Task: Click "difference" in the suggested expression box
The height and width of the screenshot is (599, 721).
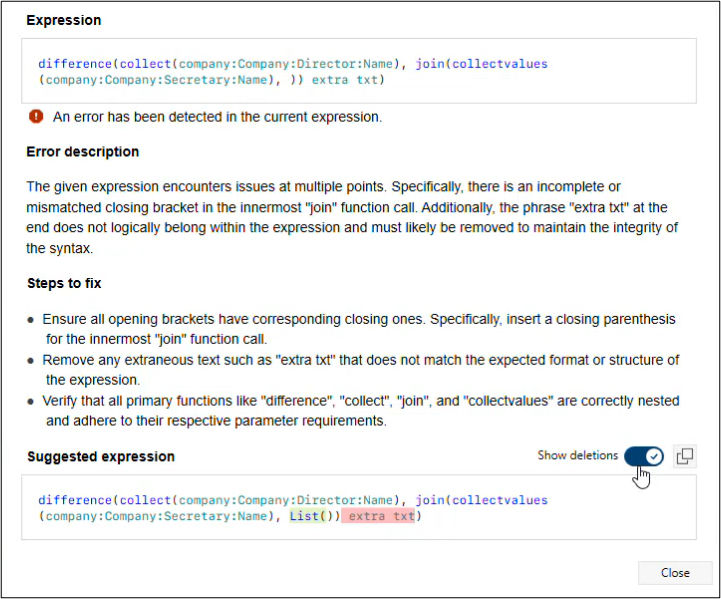Action: [75, 500]
